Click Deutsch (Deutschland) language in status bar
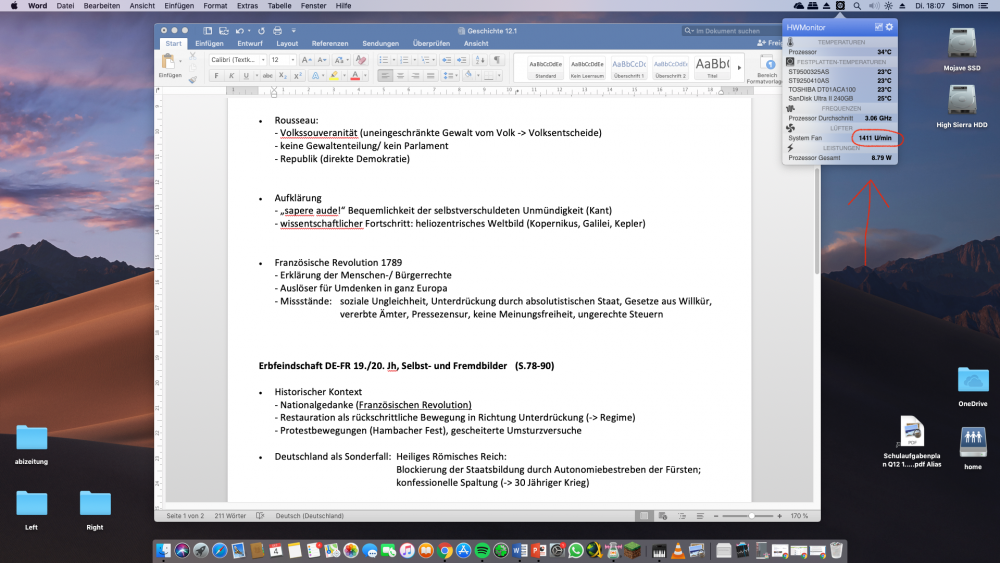 pos(309,516)
